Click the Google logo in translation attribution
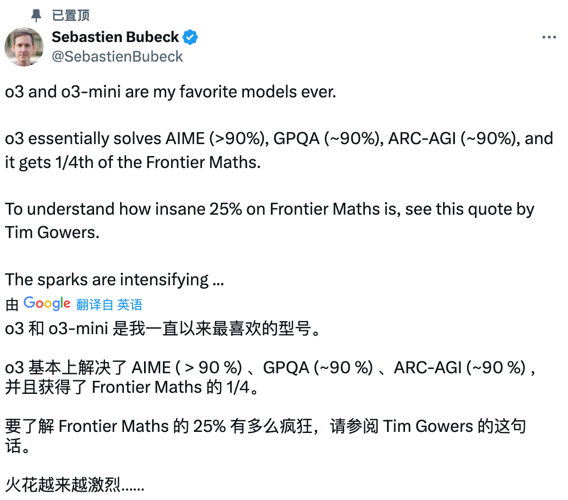Image resolution: width=568 pixels, height=500 pixels. click(x=47, y=303)
